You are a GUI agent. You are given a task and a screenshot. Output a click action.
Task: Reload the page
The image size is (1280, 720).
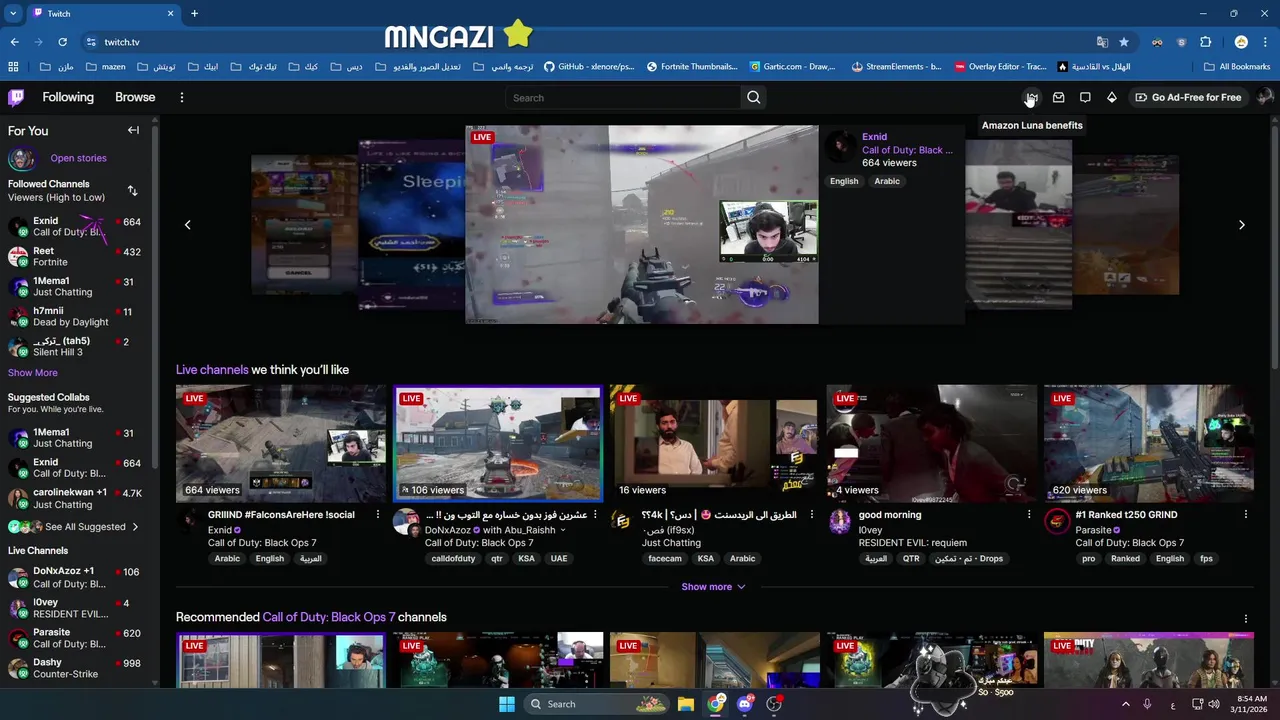(x=62, y=42)
